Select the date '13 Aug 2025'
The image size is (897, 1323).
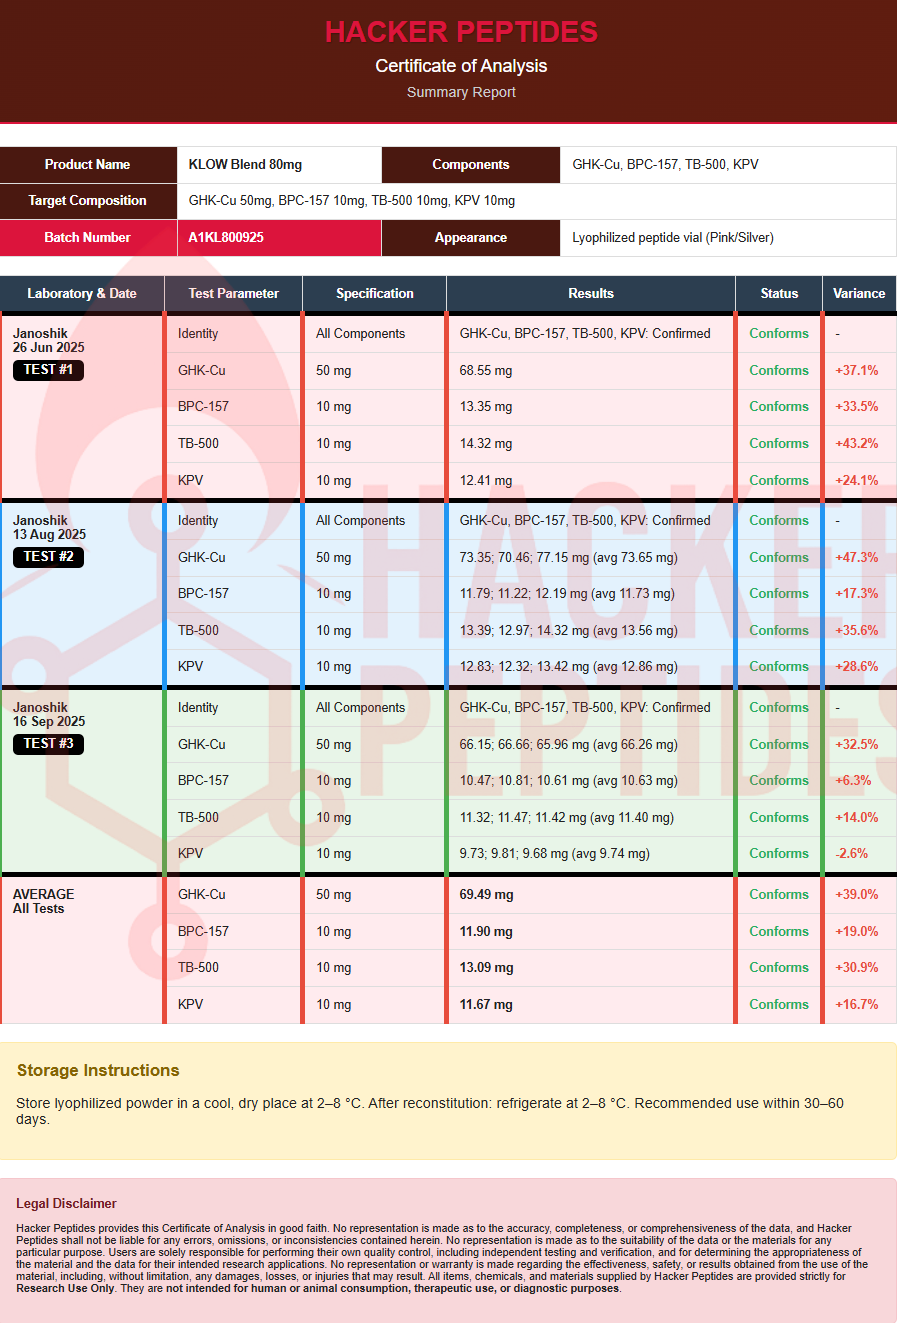point(49,535)
